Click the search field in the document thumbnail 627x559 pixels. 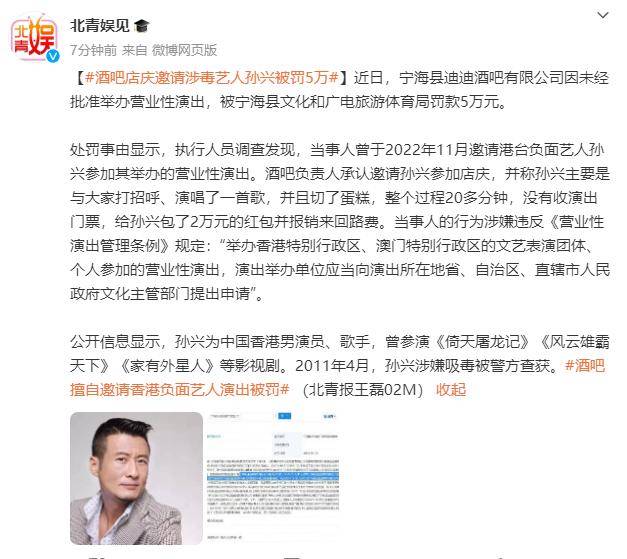pos(242,416)
